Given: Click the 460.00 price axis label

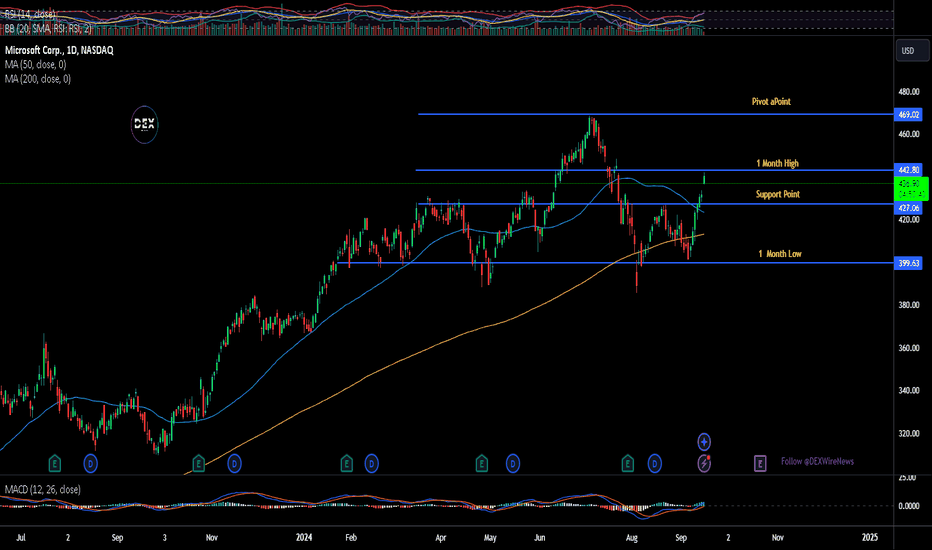Looking at the screenshot, I should point(909,134).
